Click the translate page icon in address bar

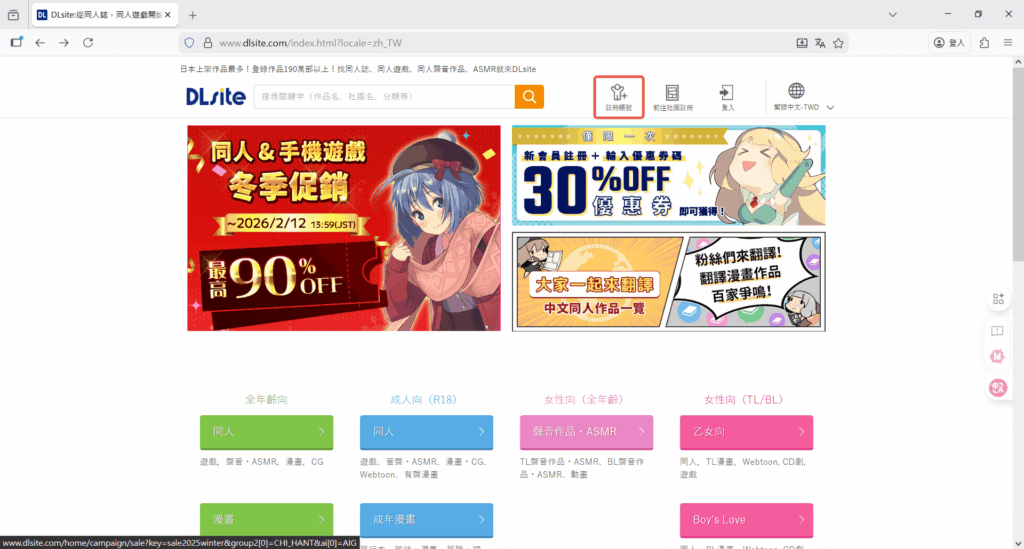pyautogui.click(x=820, y=43)
